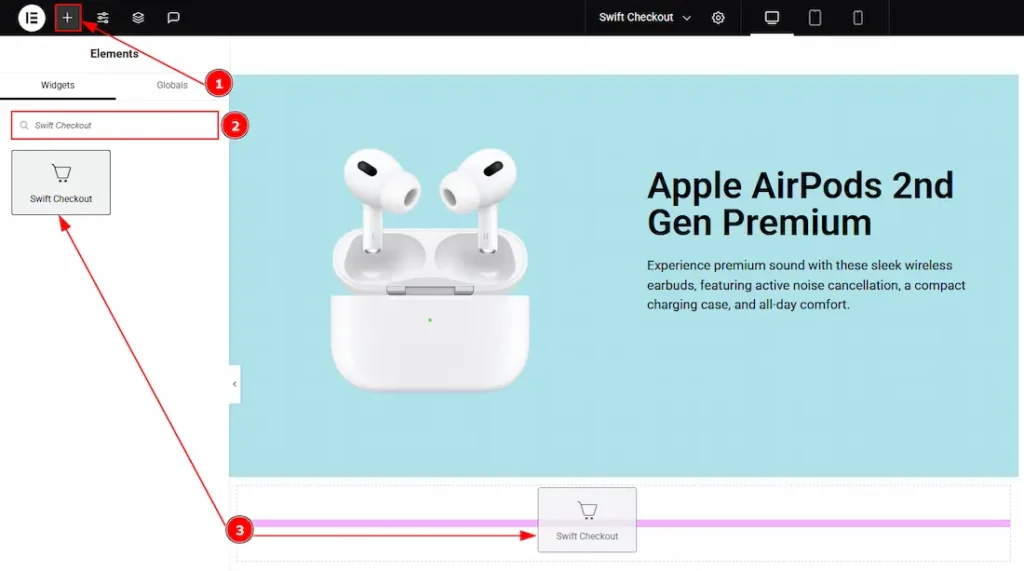1024x571 pixels.
Task: Select the Widgets tab
Action: tap(57, 85)
